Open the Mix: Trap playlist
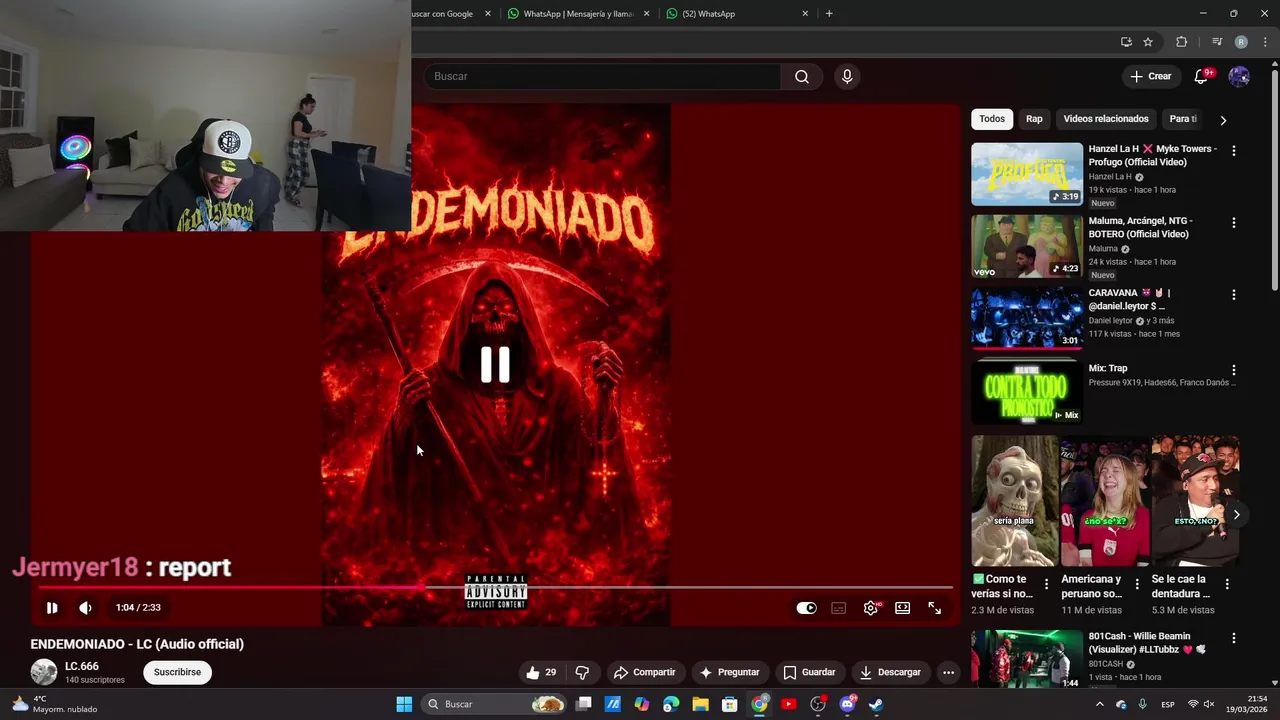The width and height of the screenshot is (1280, 720). click(1027, 391)
